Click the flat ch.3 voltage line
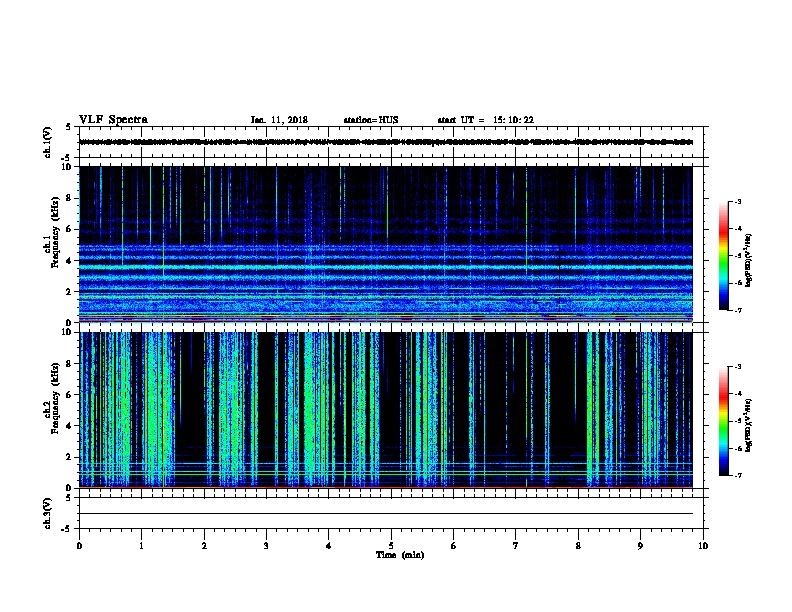Image resolution: width=792 pixels, height=612 pixels. tap(386, 514)
